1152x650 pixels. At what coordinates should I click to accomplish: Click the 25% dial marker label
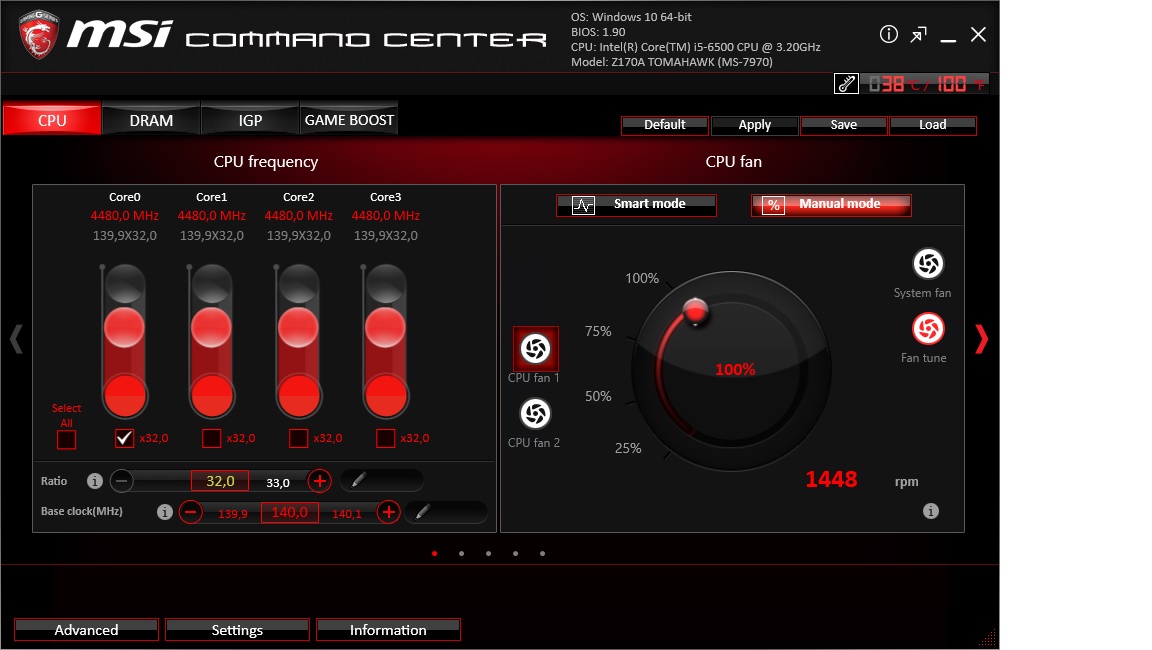[628, 448]
